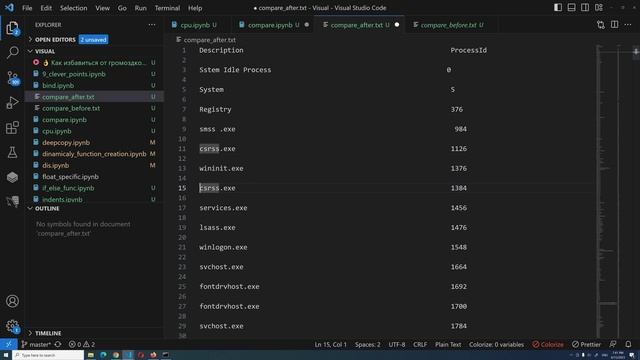Image resolution: width=640 pixels, height=360 pixels.
Task: Expand the Open Editors section
Action: [55, 40]
